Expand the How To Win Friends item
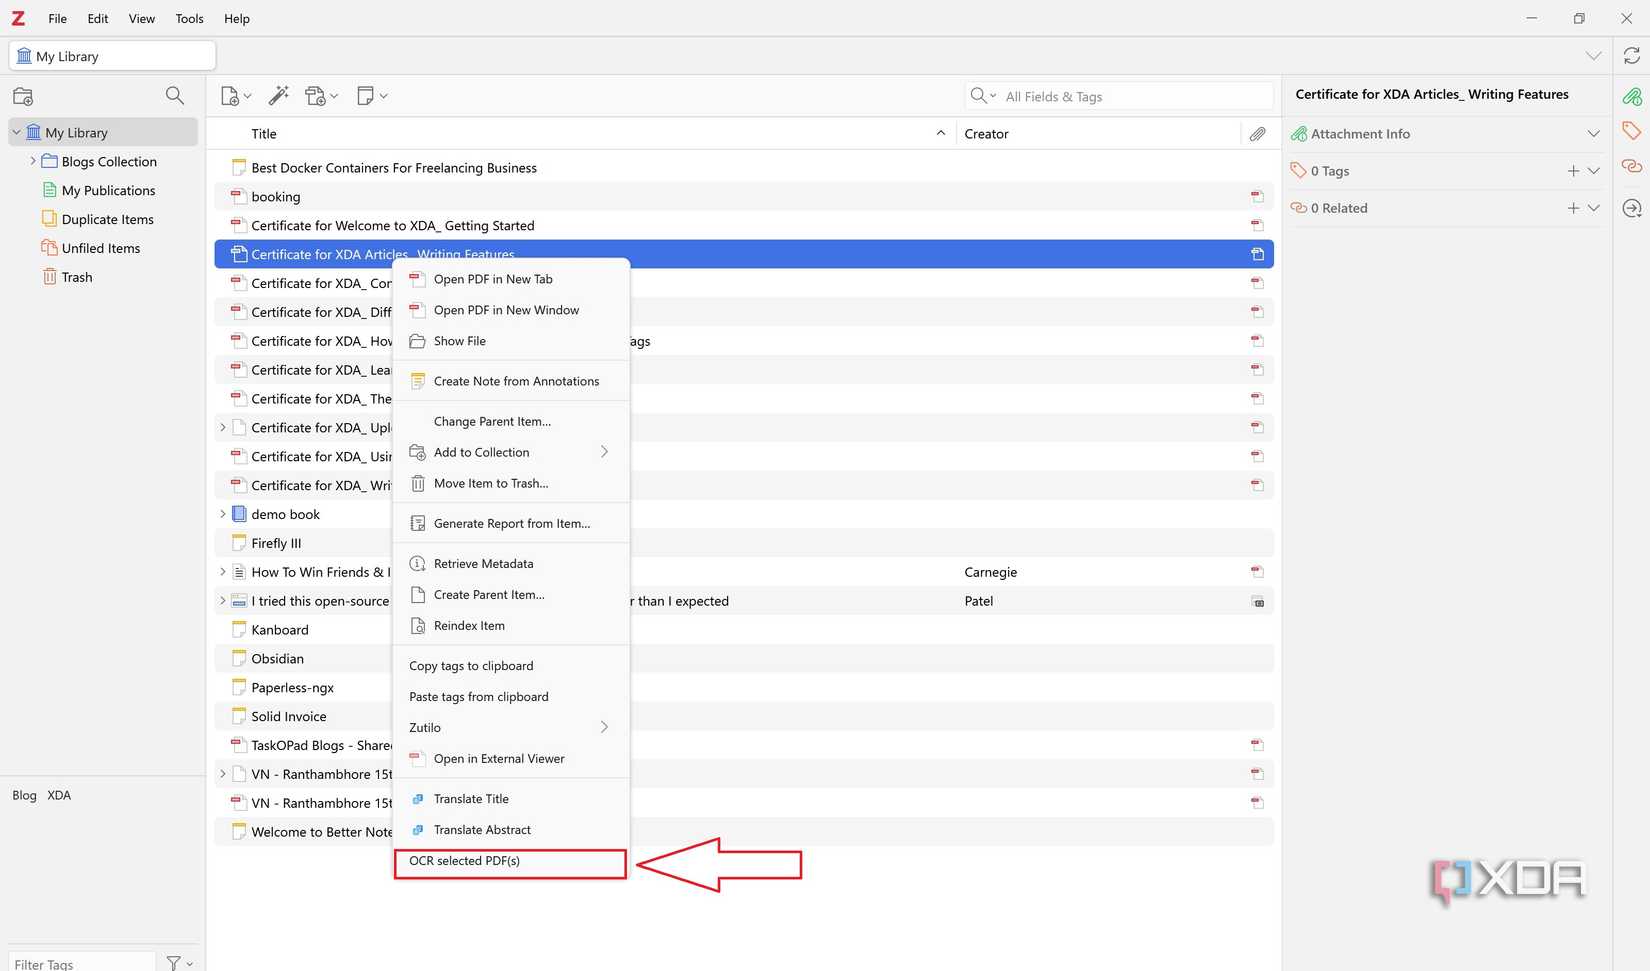Image resolution: width=1650 pixels, height=971 pixels. 223,572
